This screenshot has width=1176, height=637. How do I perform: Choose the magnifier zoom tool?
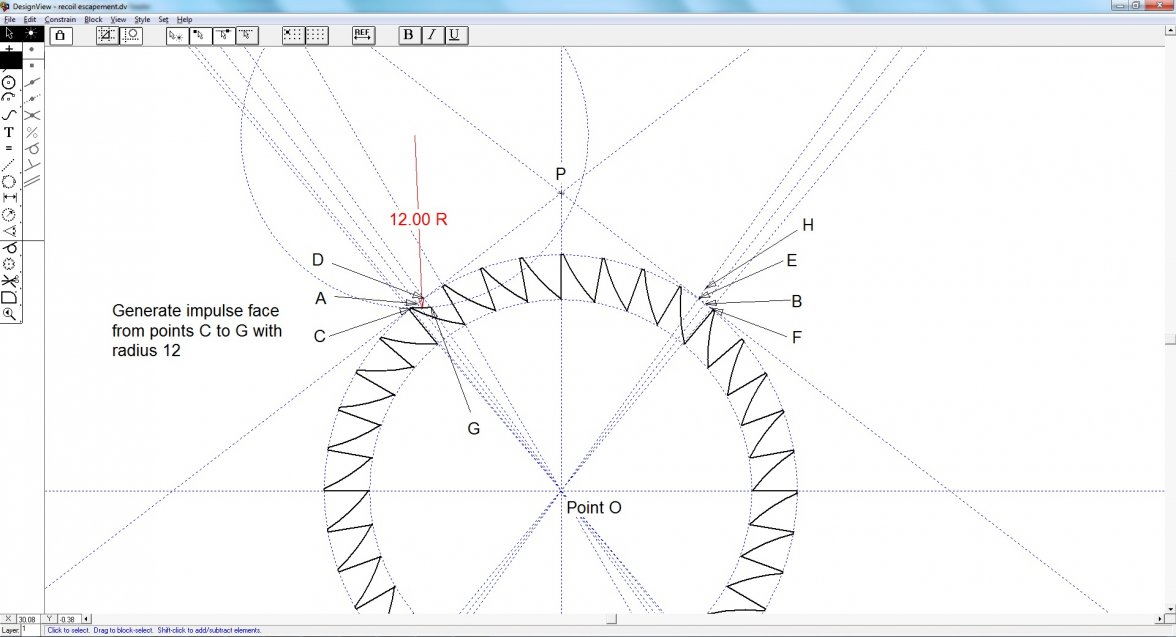click(x=9, y=313)
